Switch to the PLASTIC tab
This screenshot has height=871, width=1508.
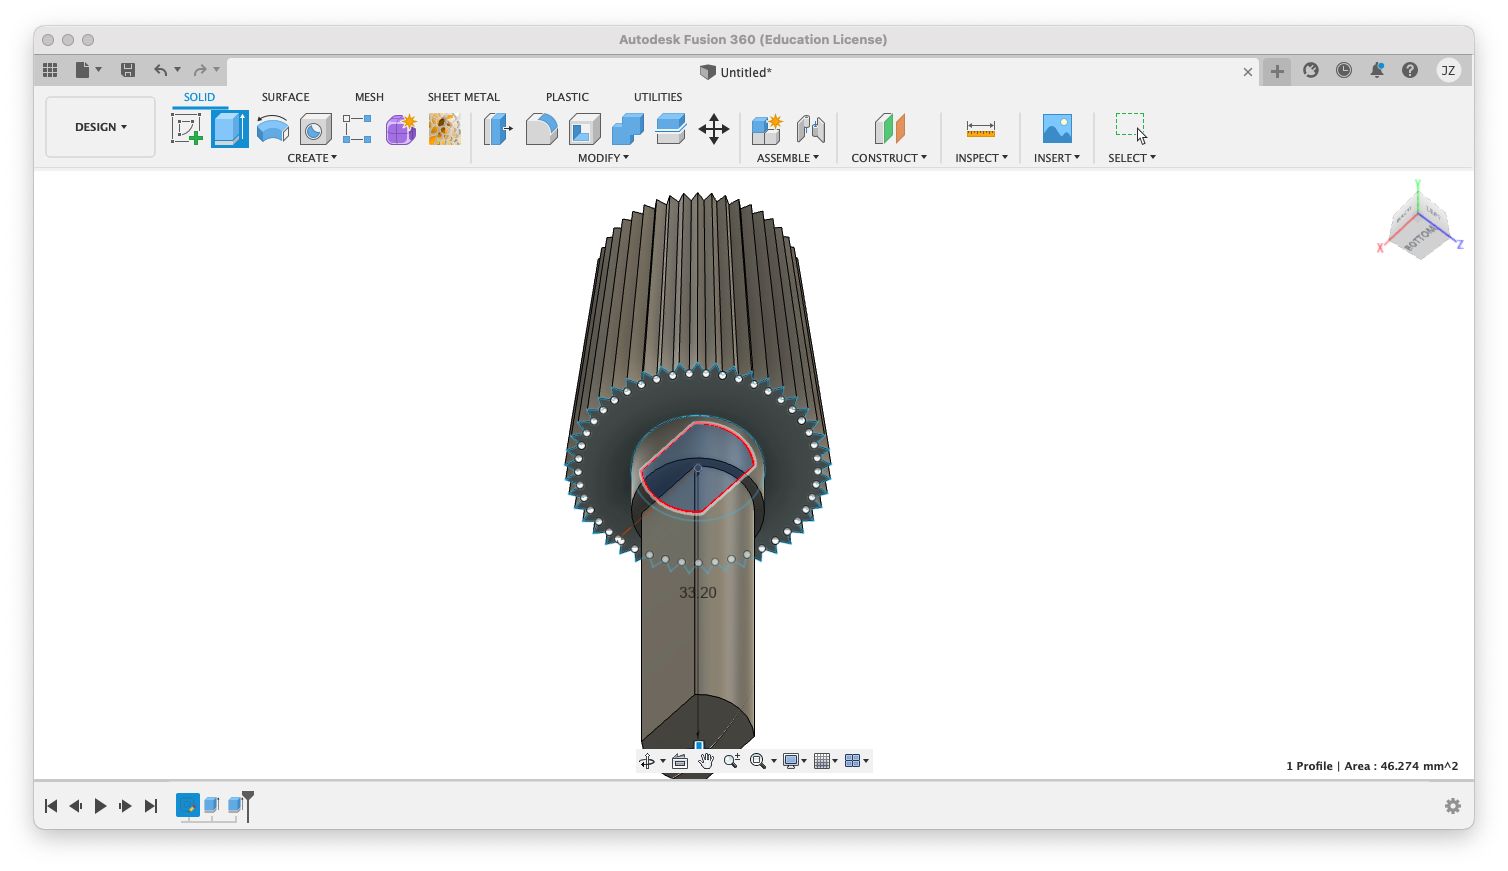click(567, 97)
